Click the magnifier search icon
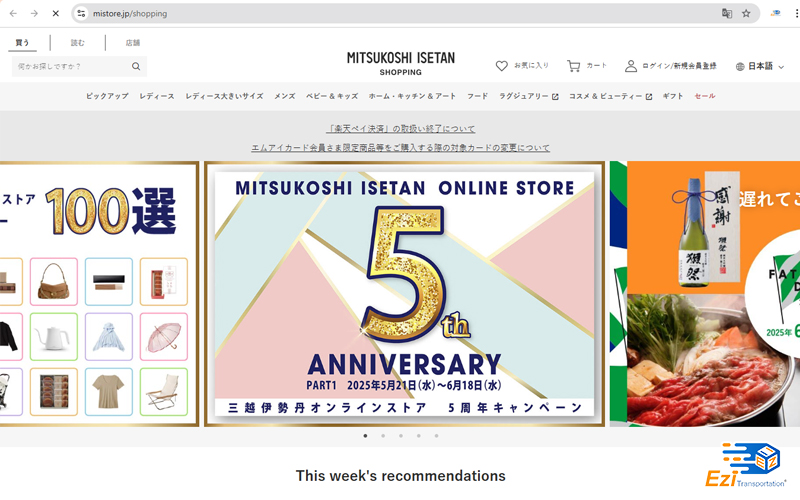 136,66
